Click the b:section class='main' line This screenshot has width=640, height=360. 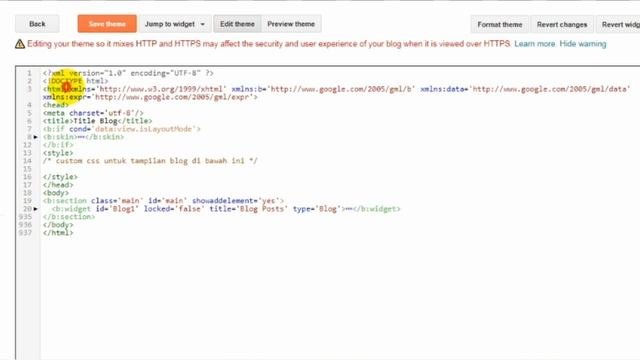(x=163, y=201)
